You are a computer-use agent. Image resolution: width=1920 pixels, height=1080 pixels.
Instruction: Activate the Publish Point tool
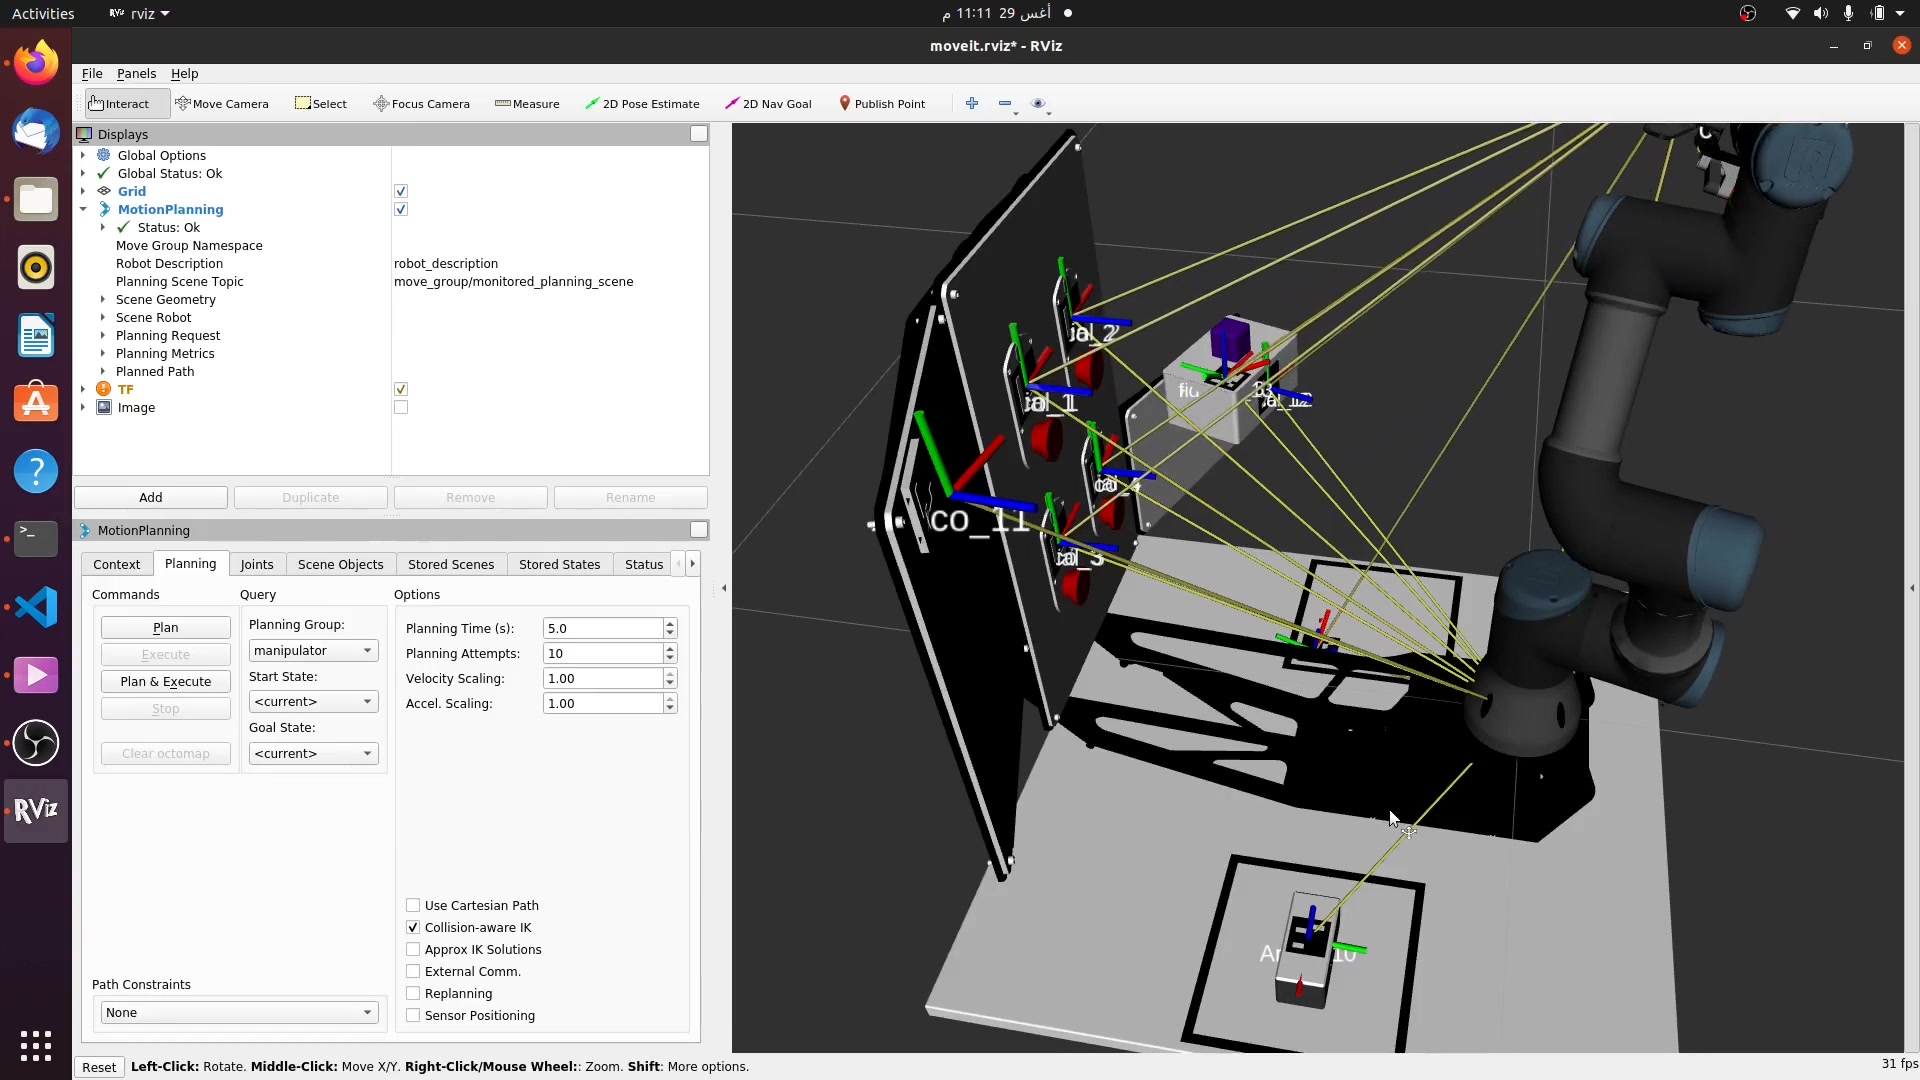882,103
